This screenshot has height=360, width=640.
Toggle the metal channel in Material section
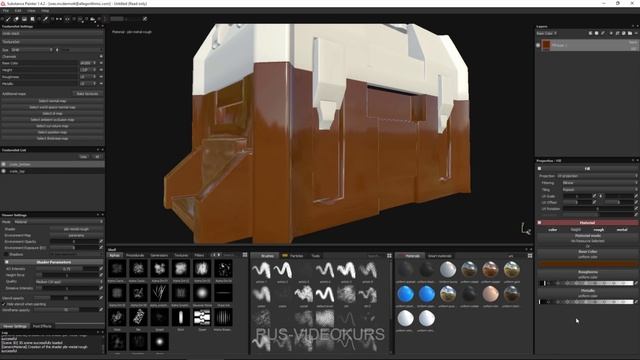[x=622, y=230]
